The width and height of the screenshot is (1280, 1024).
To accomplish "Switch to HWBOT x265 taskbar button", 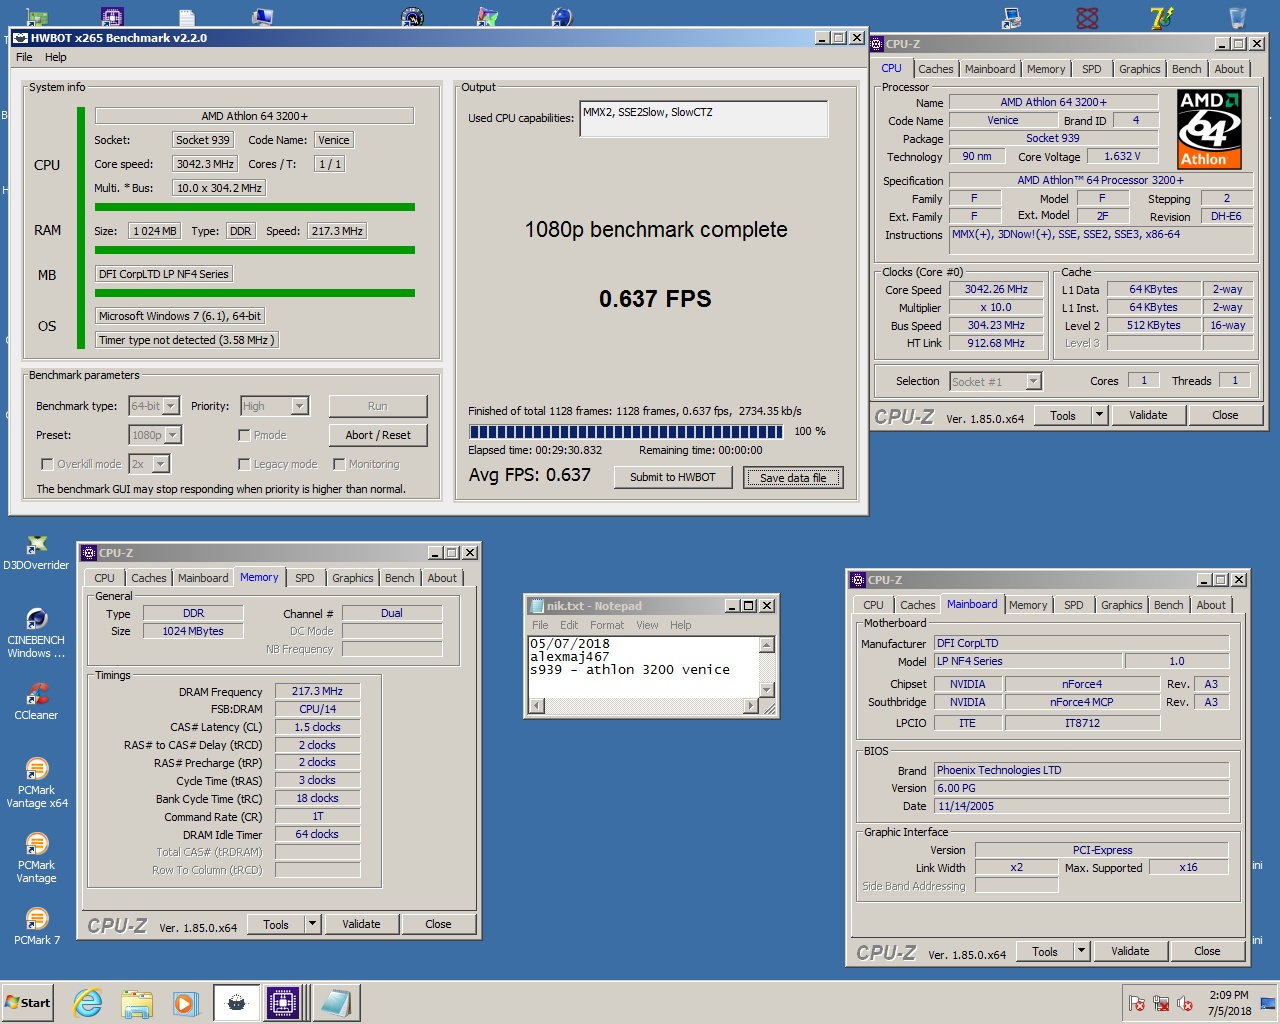I will pyautogui.click(x=236, y=1003).
